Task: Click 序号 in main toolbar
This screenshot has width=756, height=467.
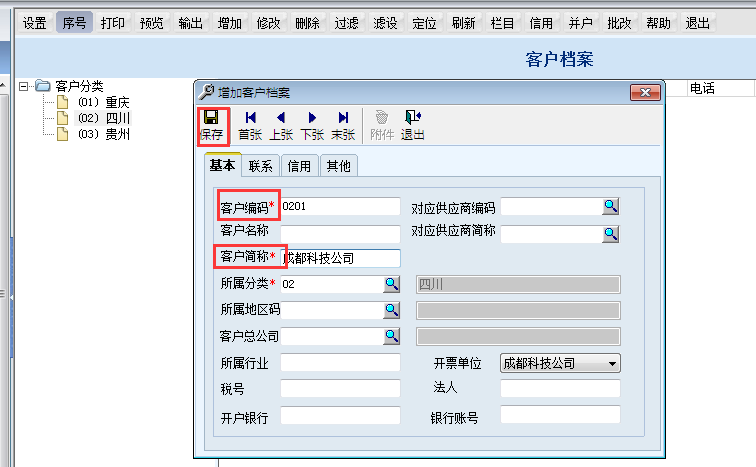Action: coord(74,23)
